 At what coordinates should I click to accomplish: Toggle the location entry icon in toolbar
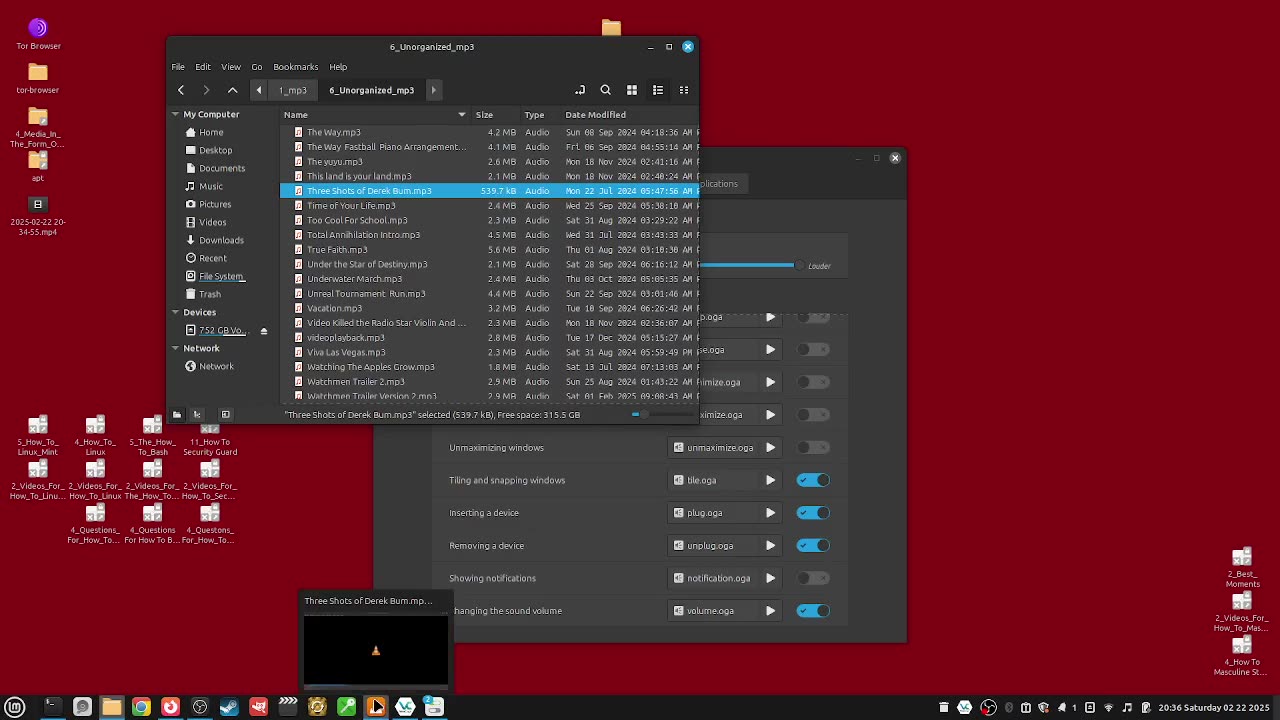[x=580, y=90]
